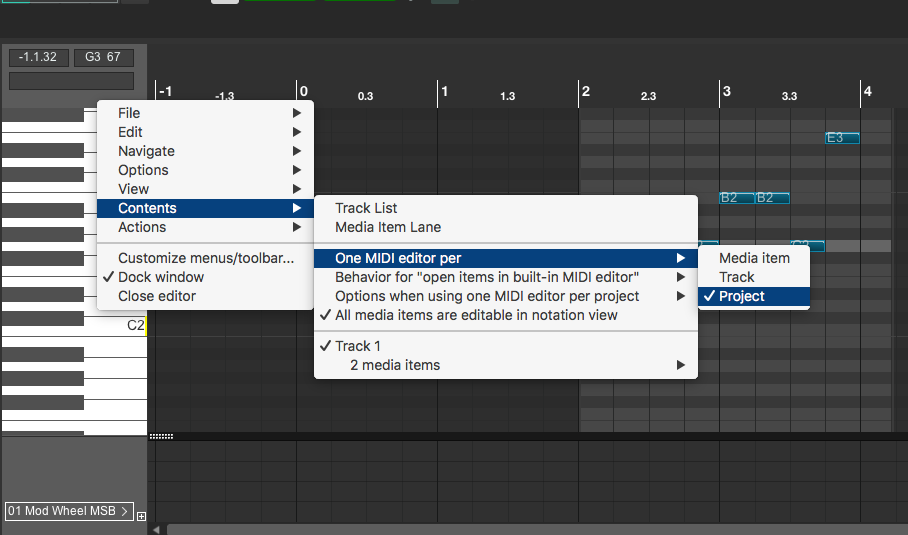
Task: Select Track List from the Contents menu
Action: (366, 208)
